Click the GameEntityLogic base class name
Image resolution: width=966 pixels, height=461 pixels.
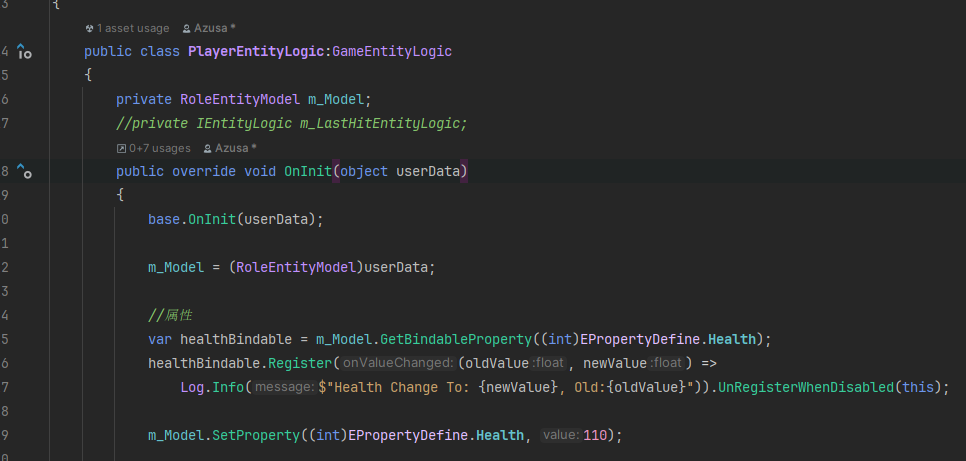click(392, 51)
